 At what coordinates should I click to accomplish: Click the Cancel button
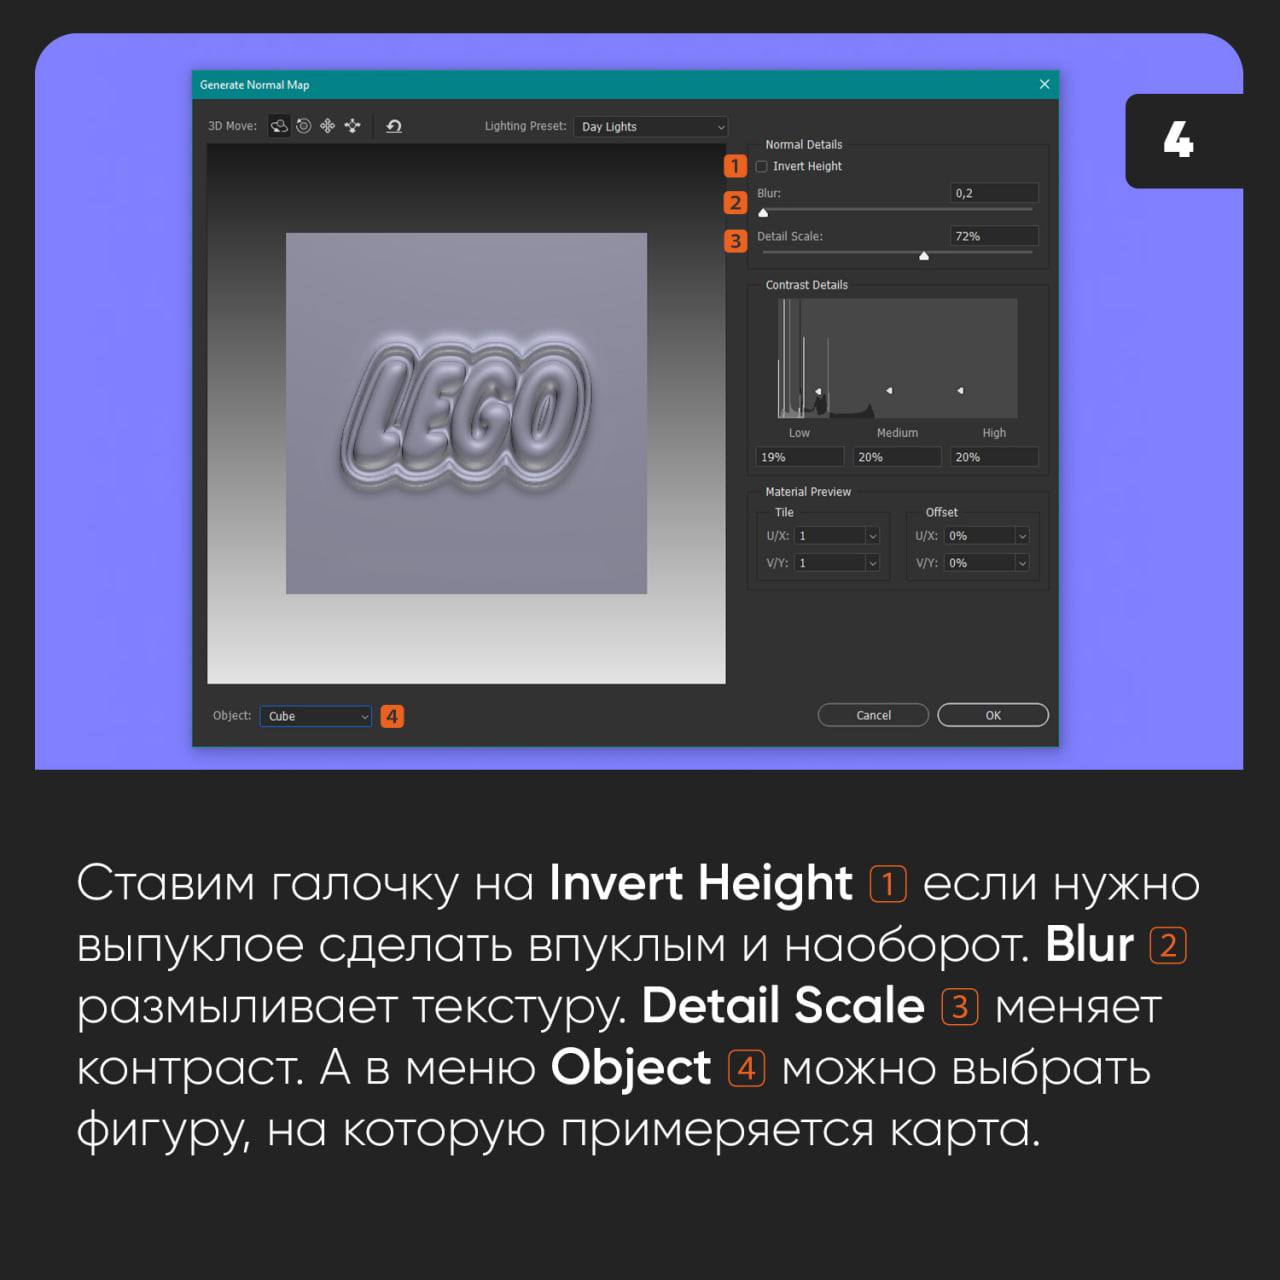point(873,715)
